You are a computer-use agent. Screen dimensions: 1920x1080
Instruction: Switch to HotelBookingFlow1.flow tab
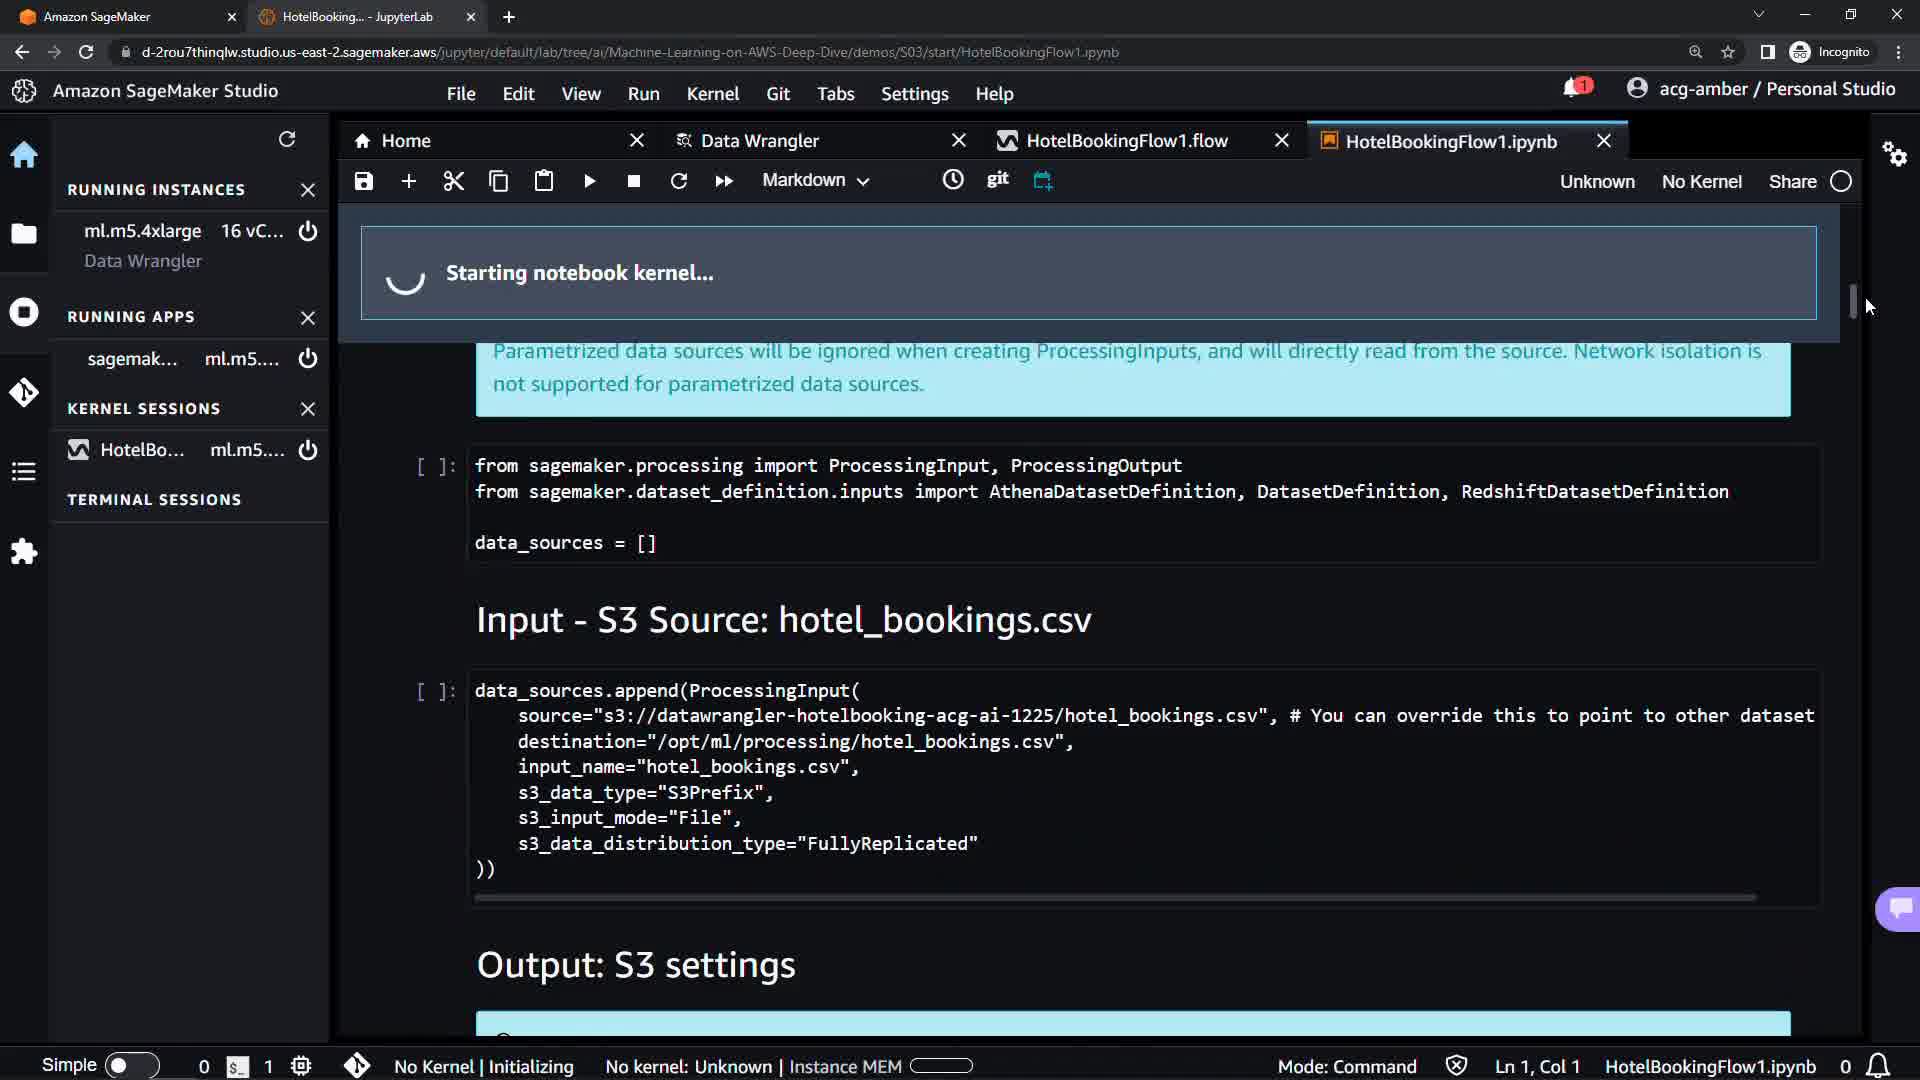tap(1126, 141)
